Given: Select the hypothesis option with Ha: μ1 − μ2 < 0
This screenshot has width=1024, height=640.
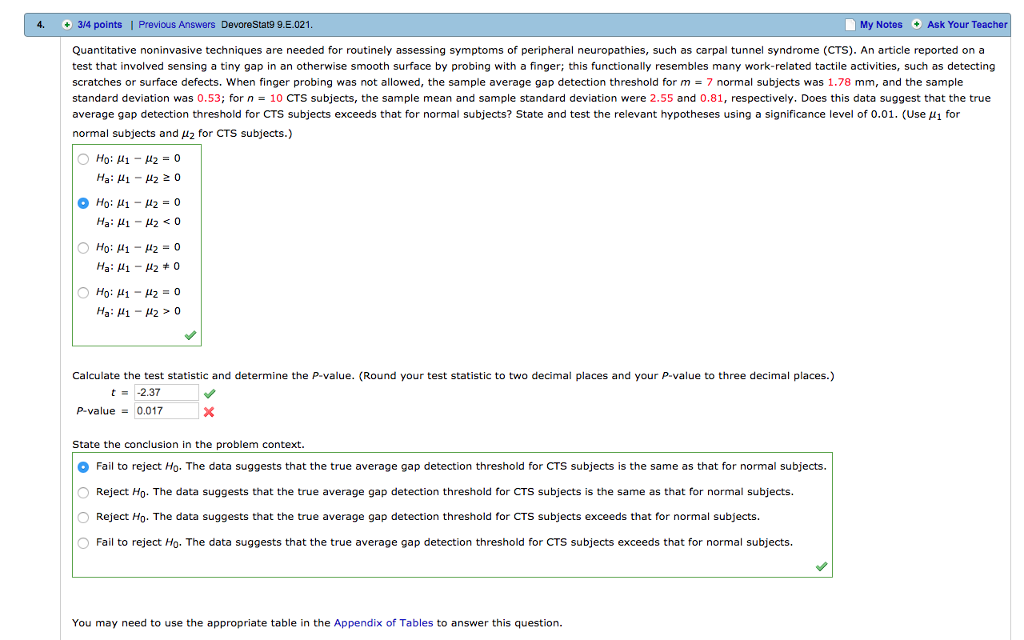Looking at the screenshot, I should coord(83,203).
